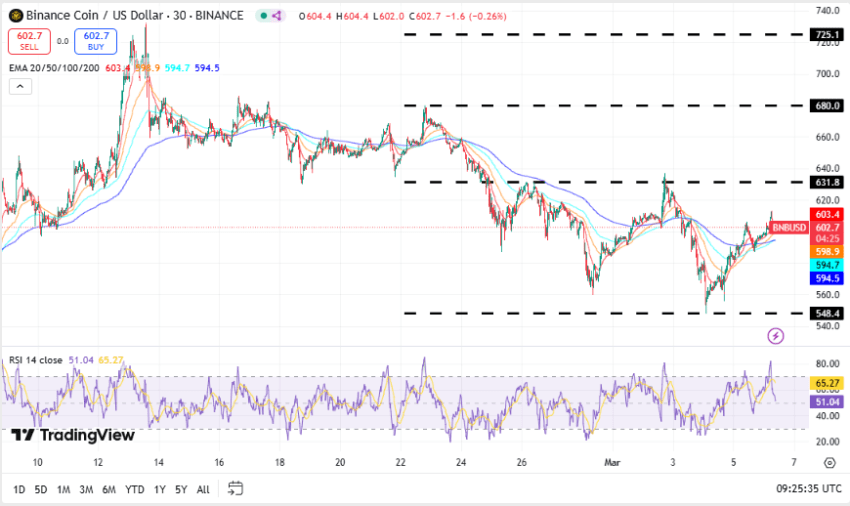Image resolution: width=850 pixels, height=506 pixels.
Task: Open chart settings gear icon at bottom right
Action: (829, 462)
